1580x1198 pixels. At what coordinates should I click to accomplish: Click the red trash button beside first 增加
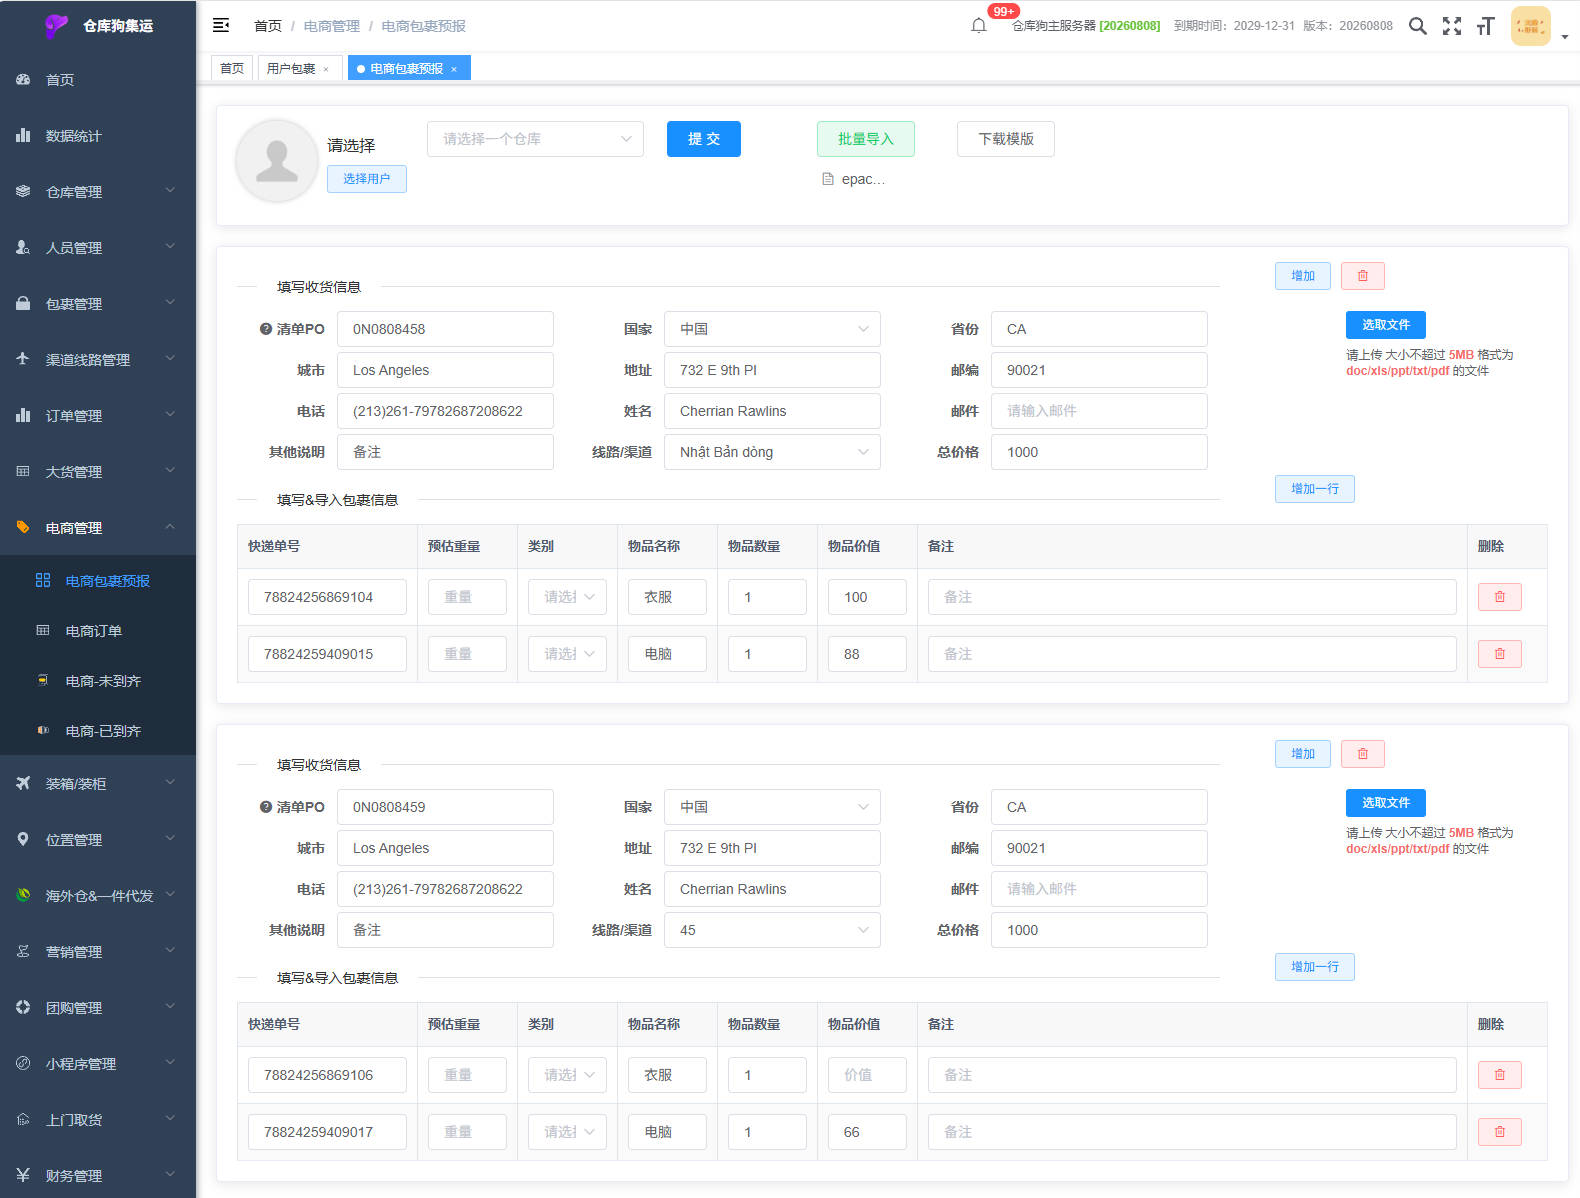tap(1362, 276)
